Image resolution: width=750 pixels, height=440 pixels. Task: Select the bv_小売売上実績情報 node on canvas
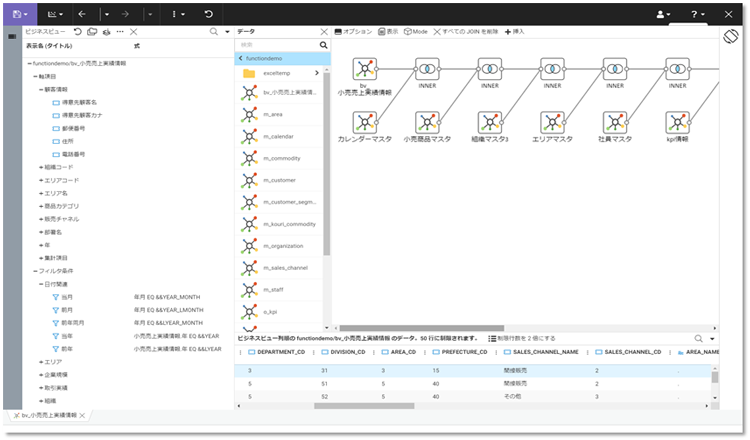pos(364,69)
